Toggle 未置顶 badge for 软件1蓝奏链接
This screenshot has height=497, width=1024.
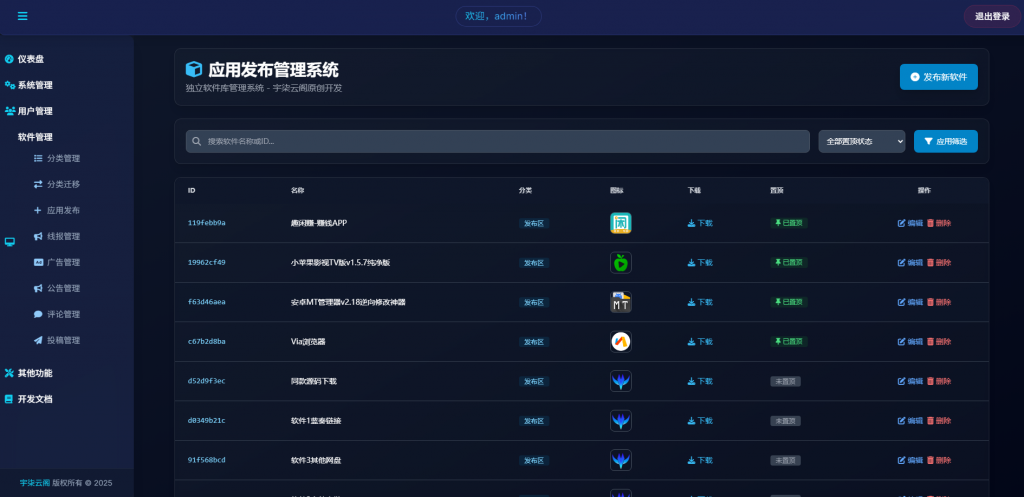tap(786, 421)
